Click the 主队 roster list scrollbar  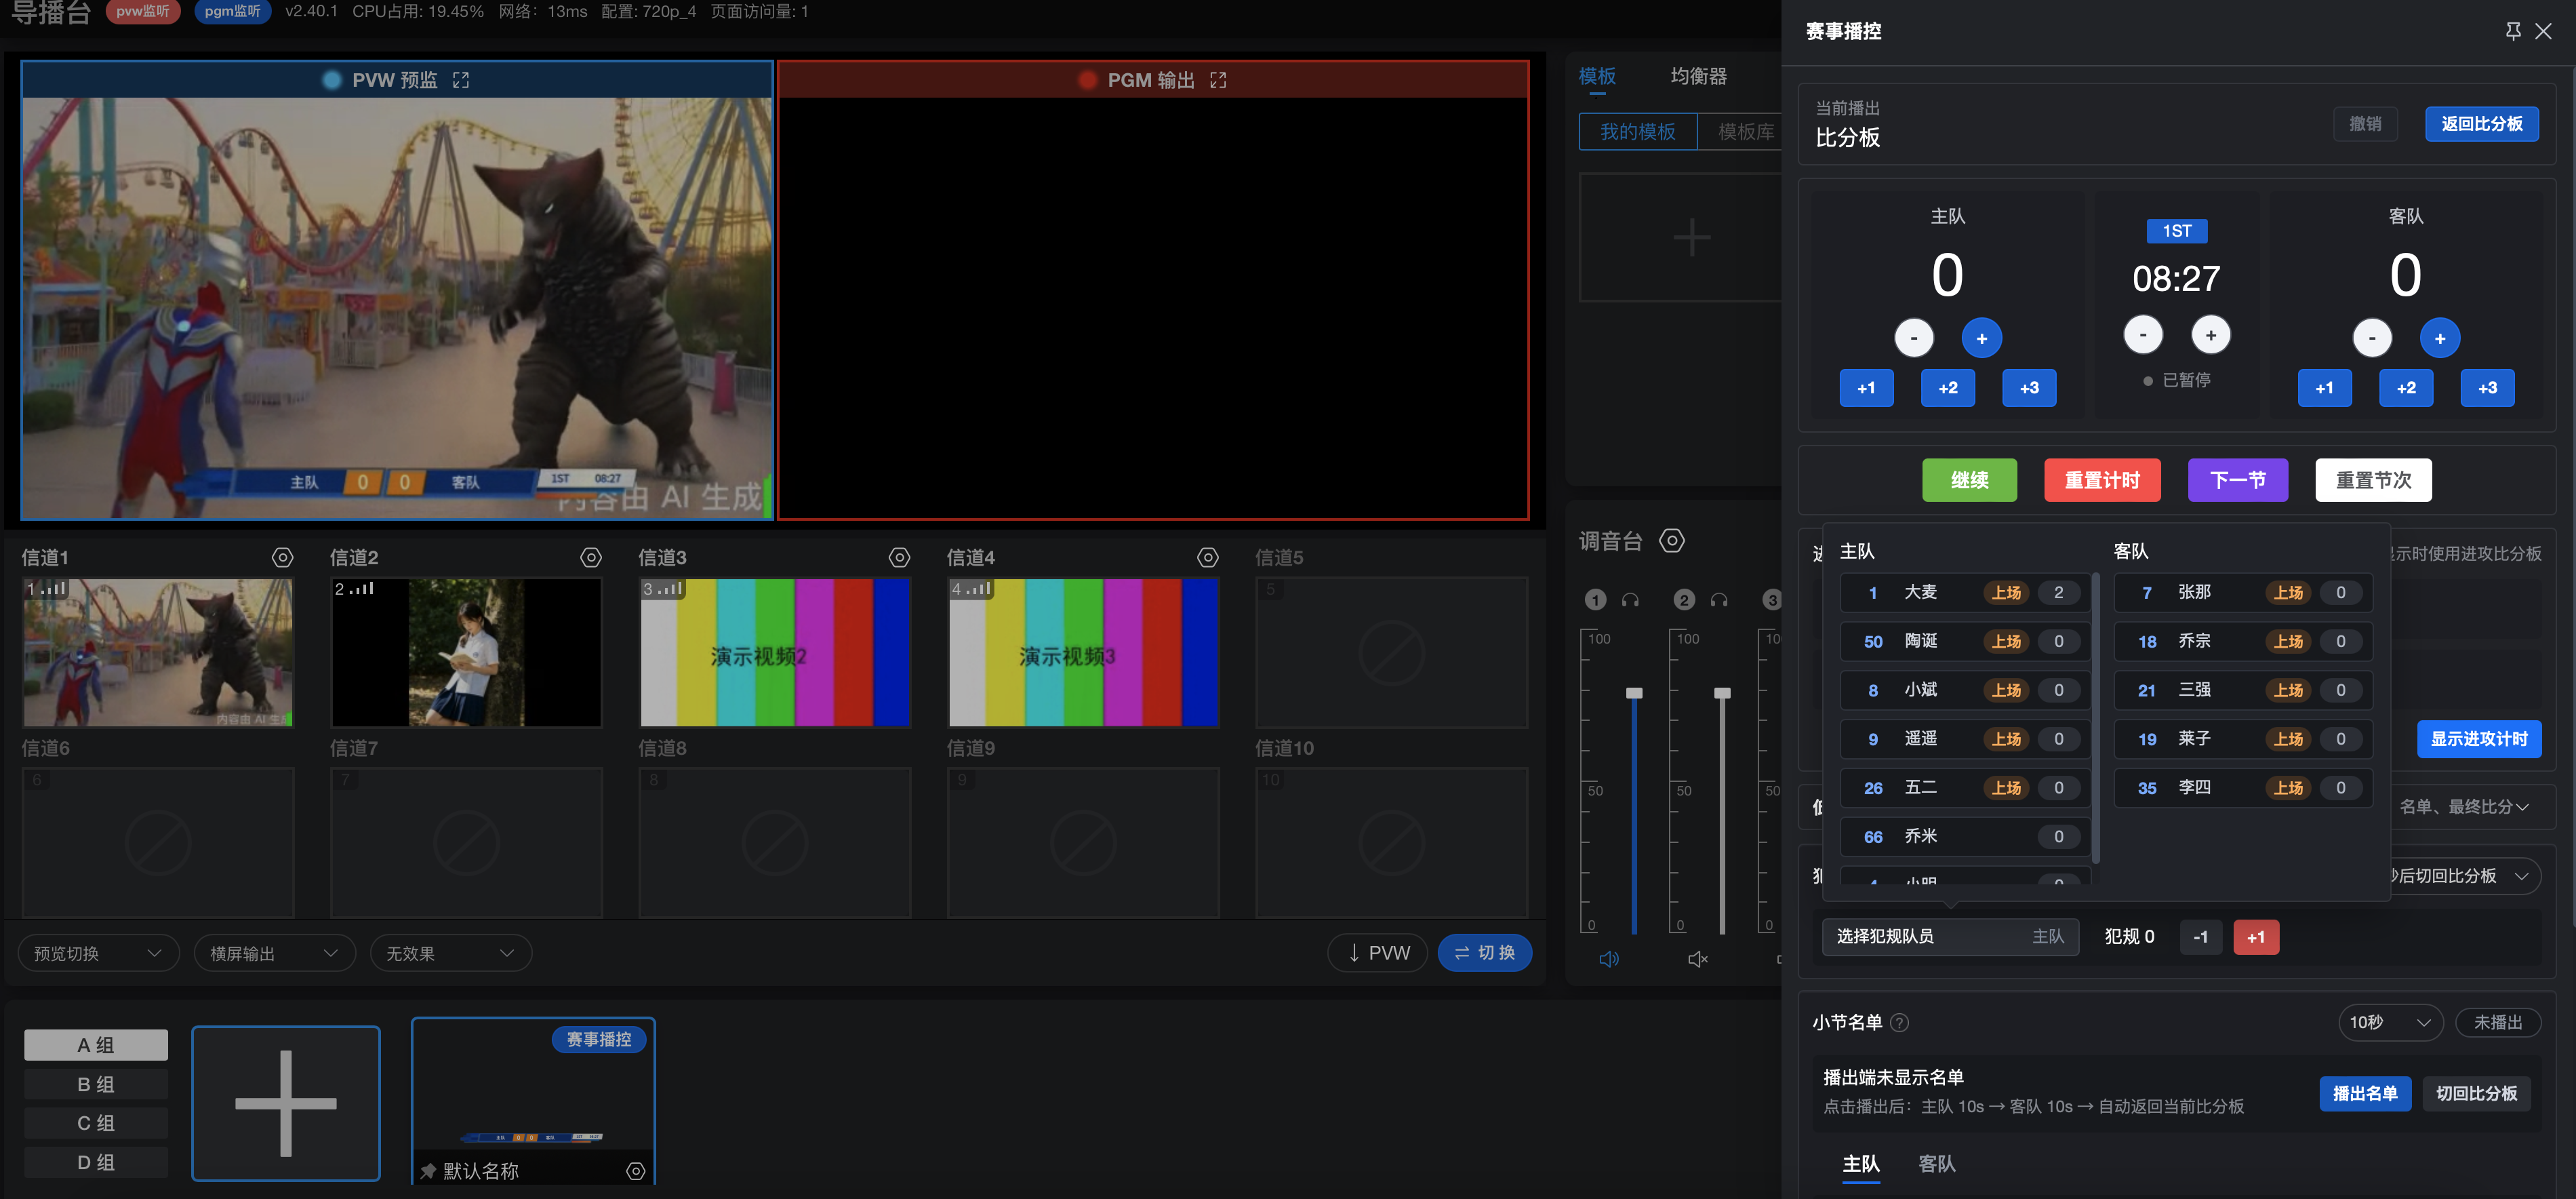tap(2095, 717)
